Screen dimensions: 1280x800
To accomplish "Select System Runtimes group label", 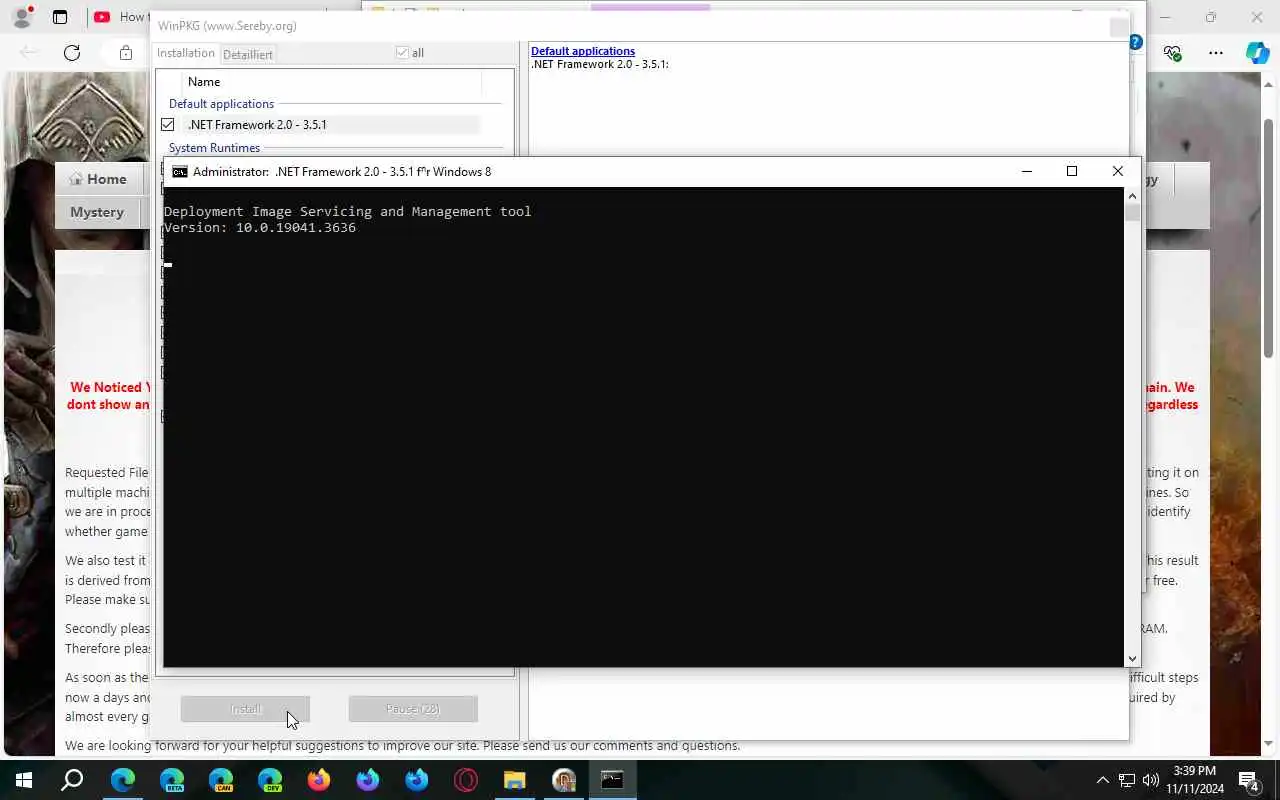I will pos(214,148).
